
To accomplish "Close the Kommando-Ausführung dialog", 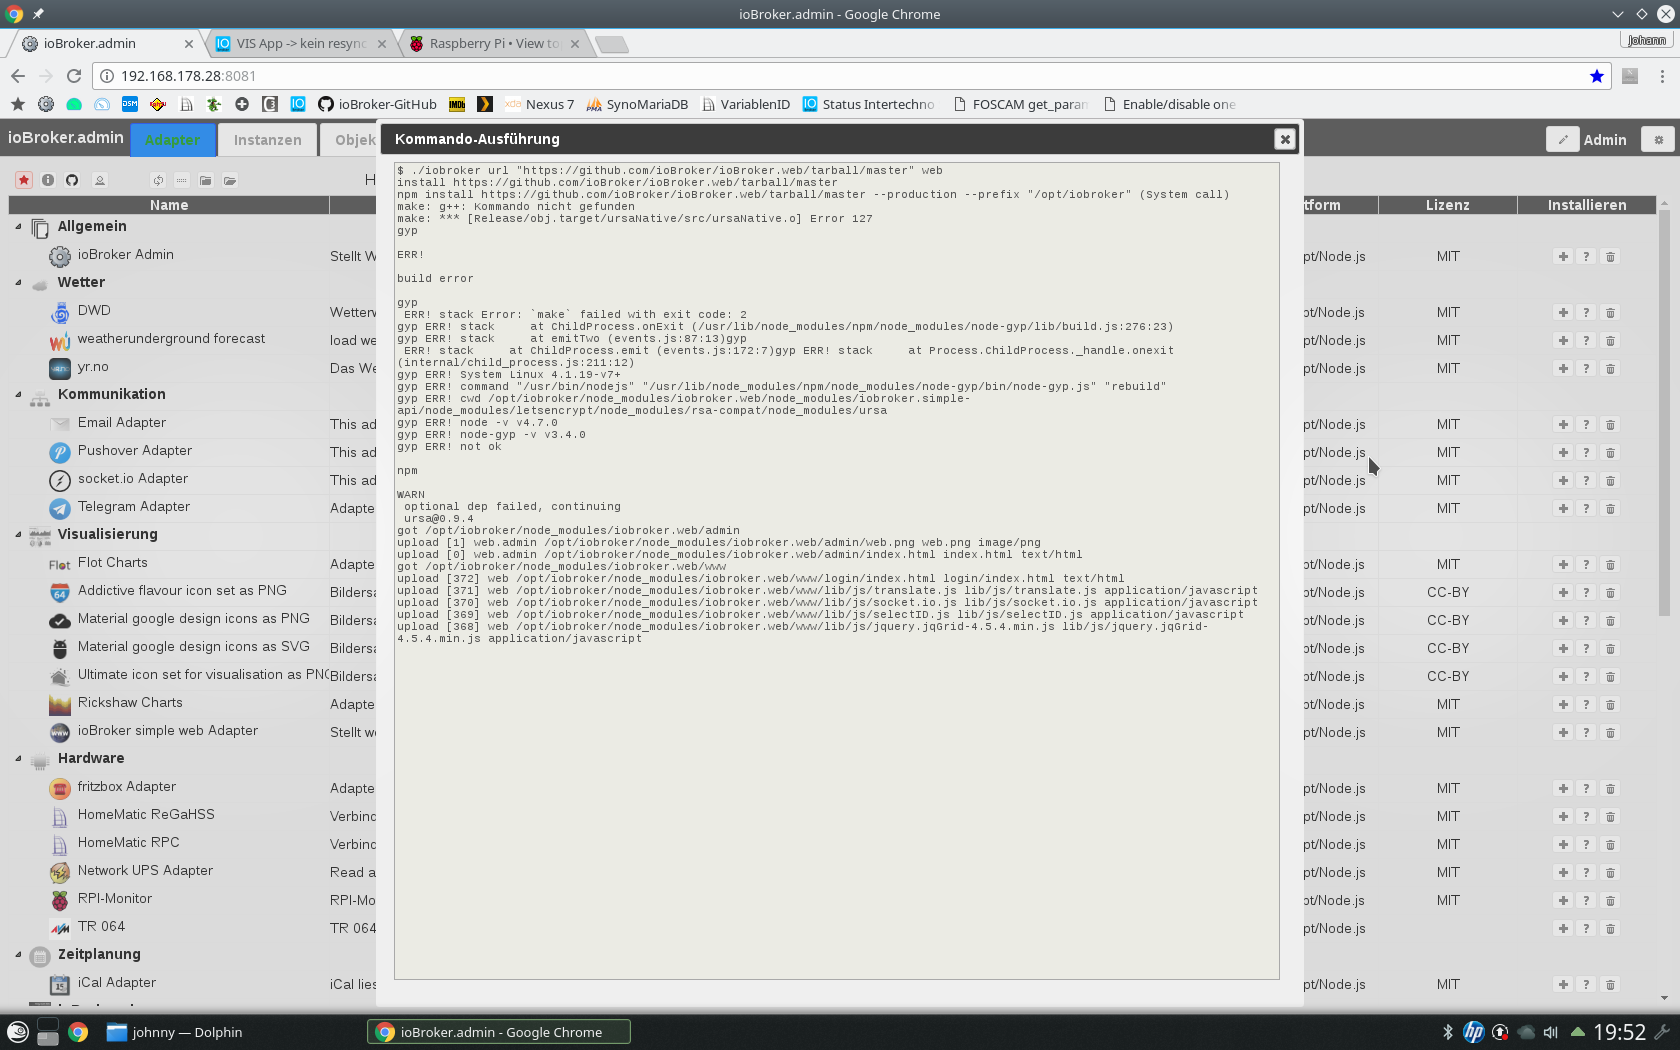I will point(1285,139).
